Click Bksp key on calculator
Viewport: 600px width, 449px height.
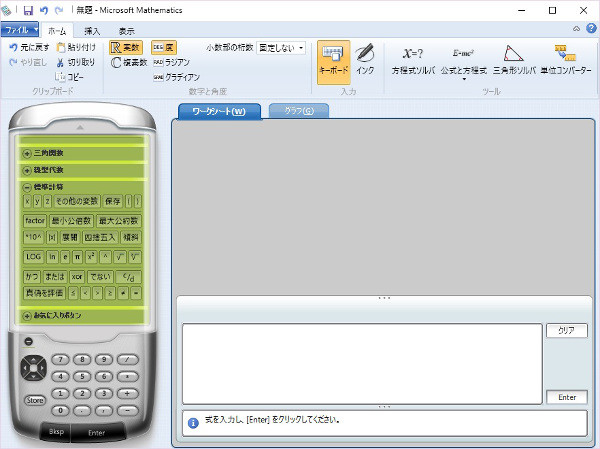pyautogui.click(x=56, y=432)
